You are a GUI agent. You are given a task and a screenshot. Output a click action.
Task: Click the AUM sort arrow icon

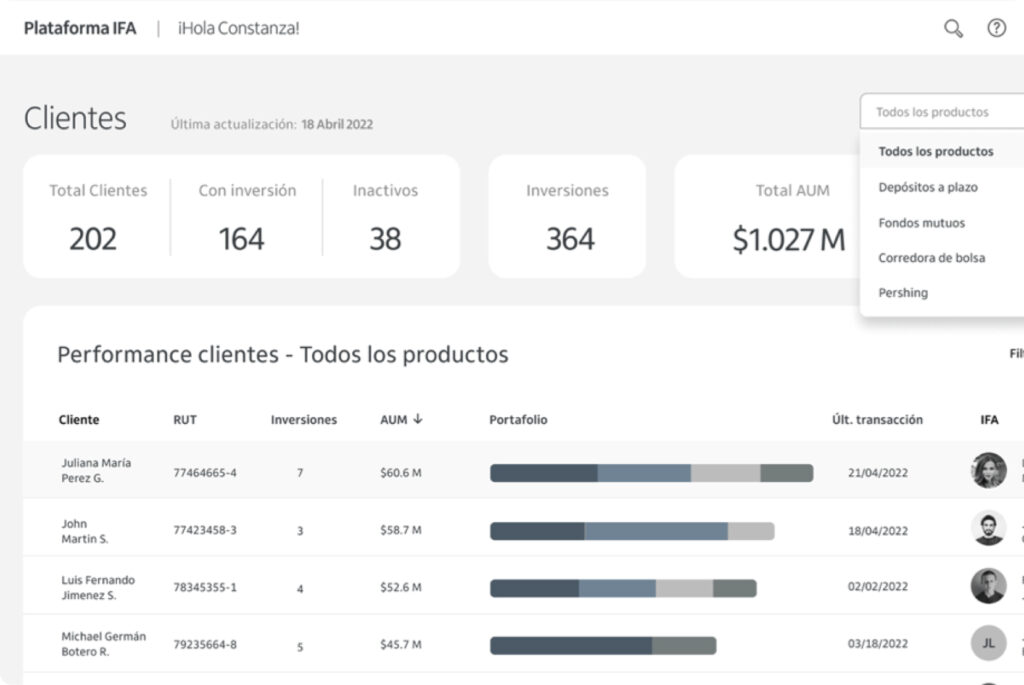(x=418, y=419)
